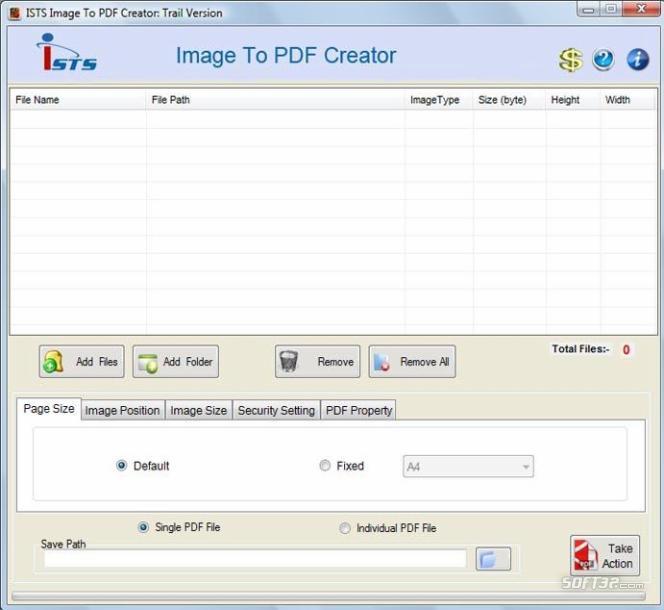The width and height of the screenshot is (664, 610).
Task: Click the Remove button with trash icon
Action: pos(318,361)
